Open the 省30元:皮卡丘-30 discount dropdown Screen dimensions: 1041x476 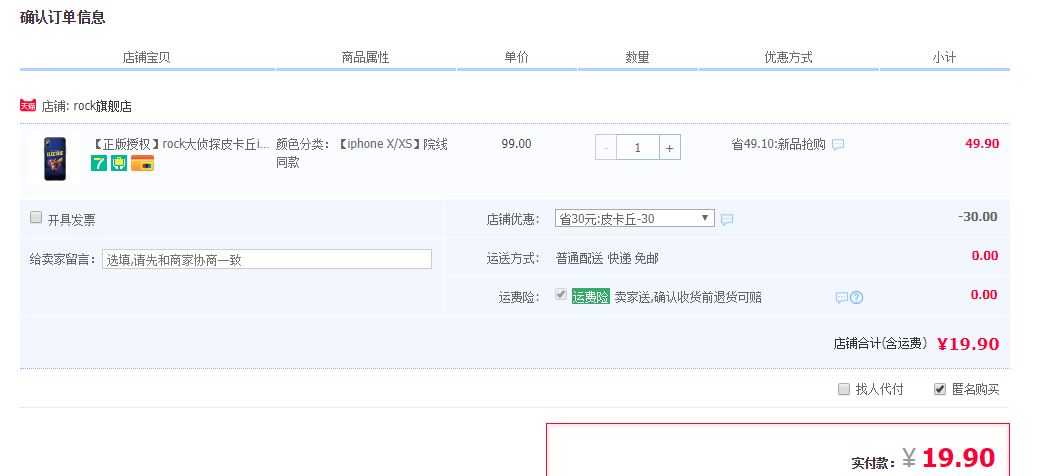(635, 218)
